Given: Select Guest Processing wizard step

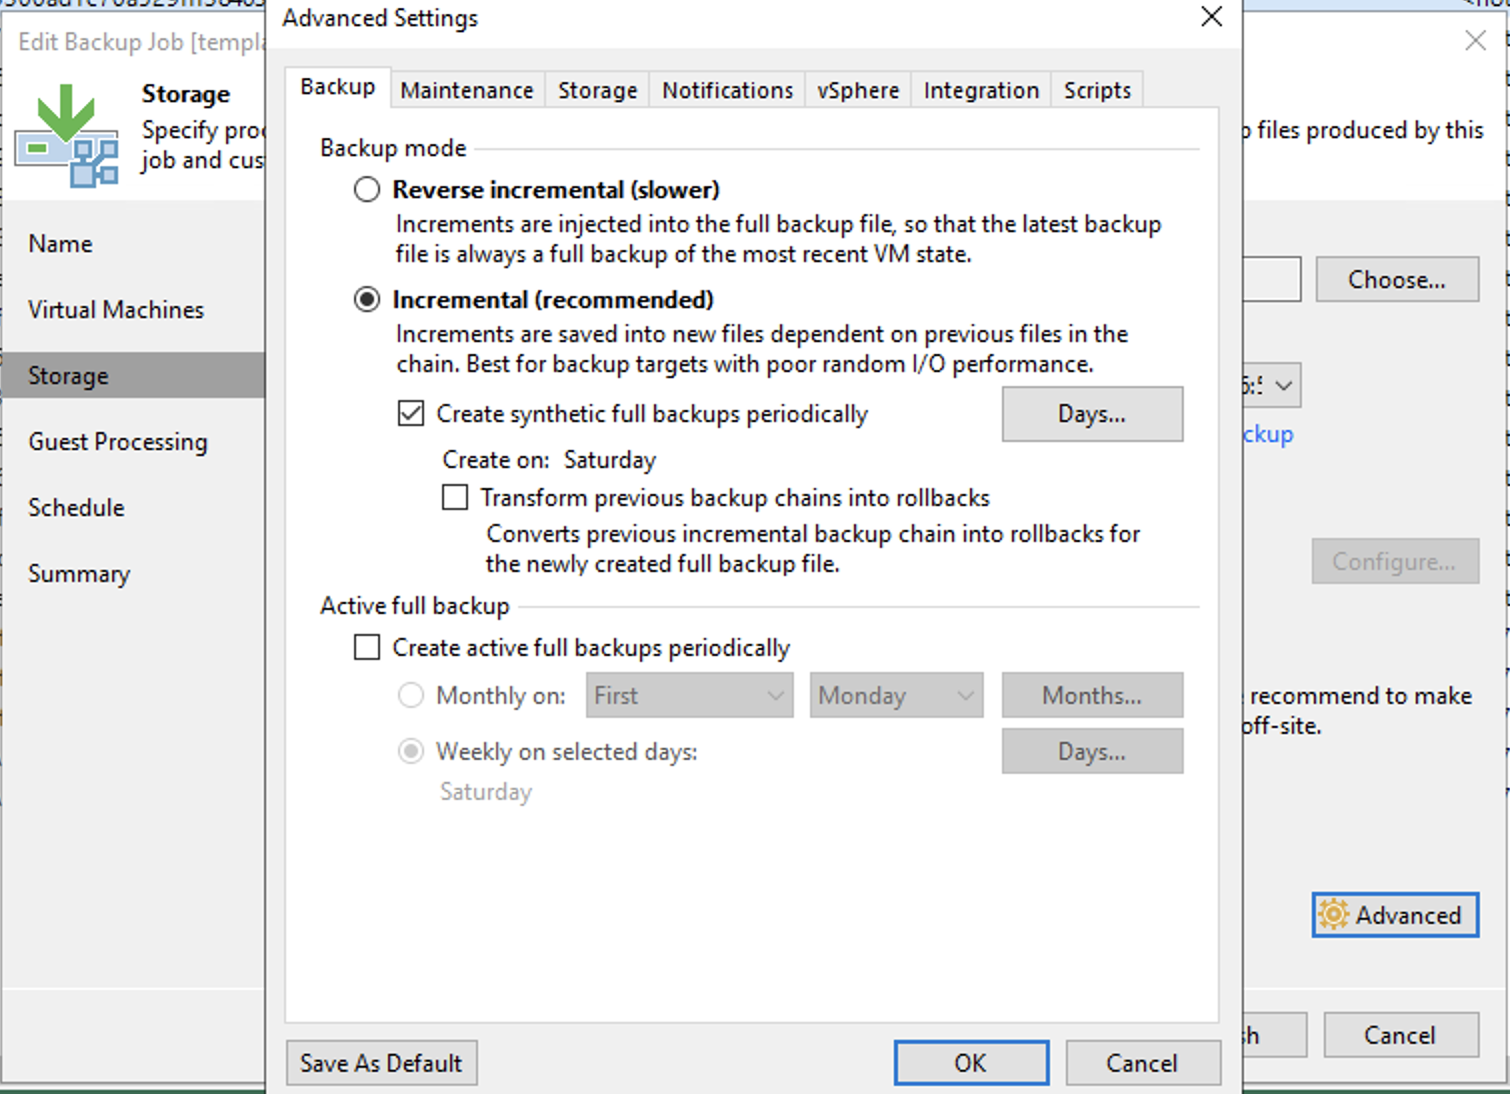Looking at the screenshot, I should (x=118, y=442).
